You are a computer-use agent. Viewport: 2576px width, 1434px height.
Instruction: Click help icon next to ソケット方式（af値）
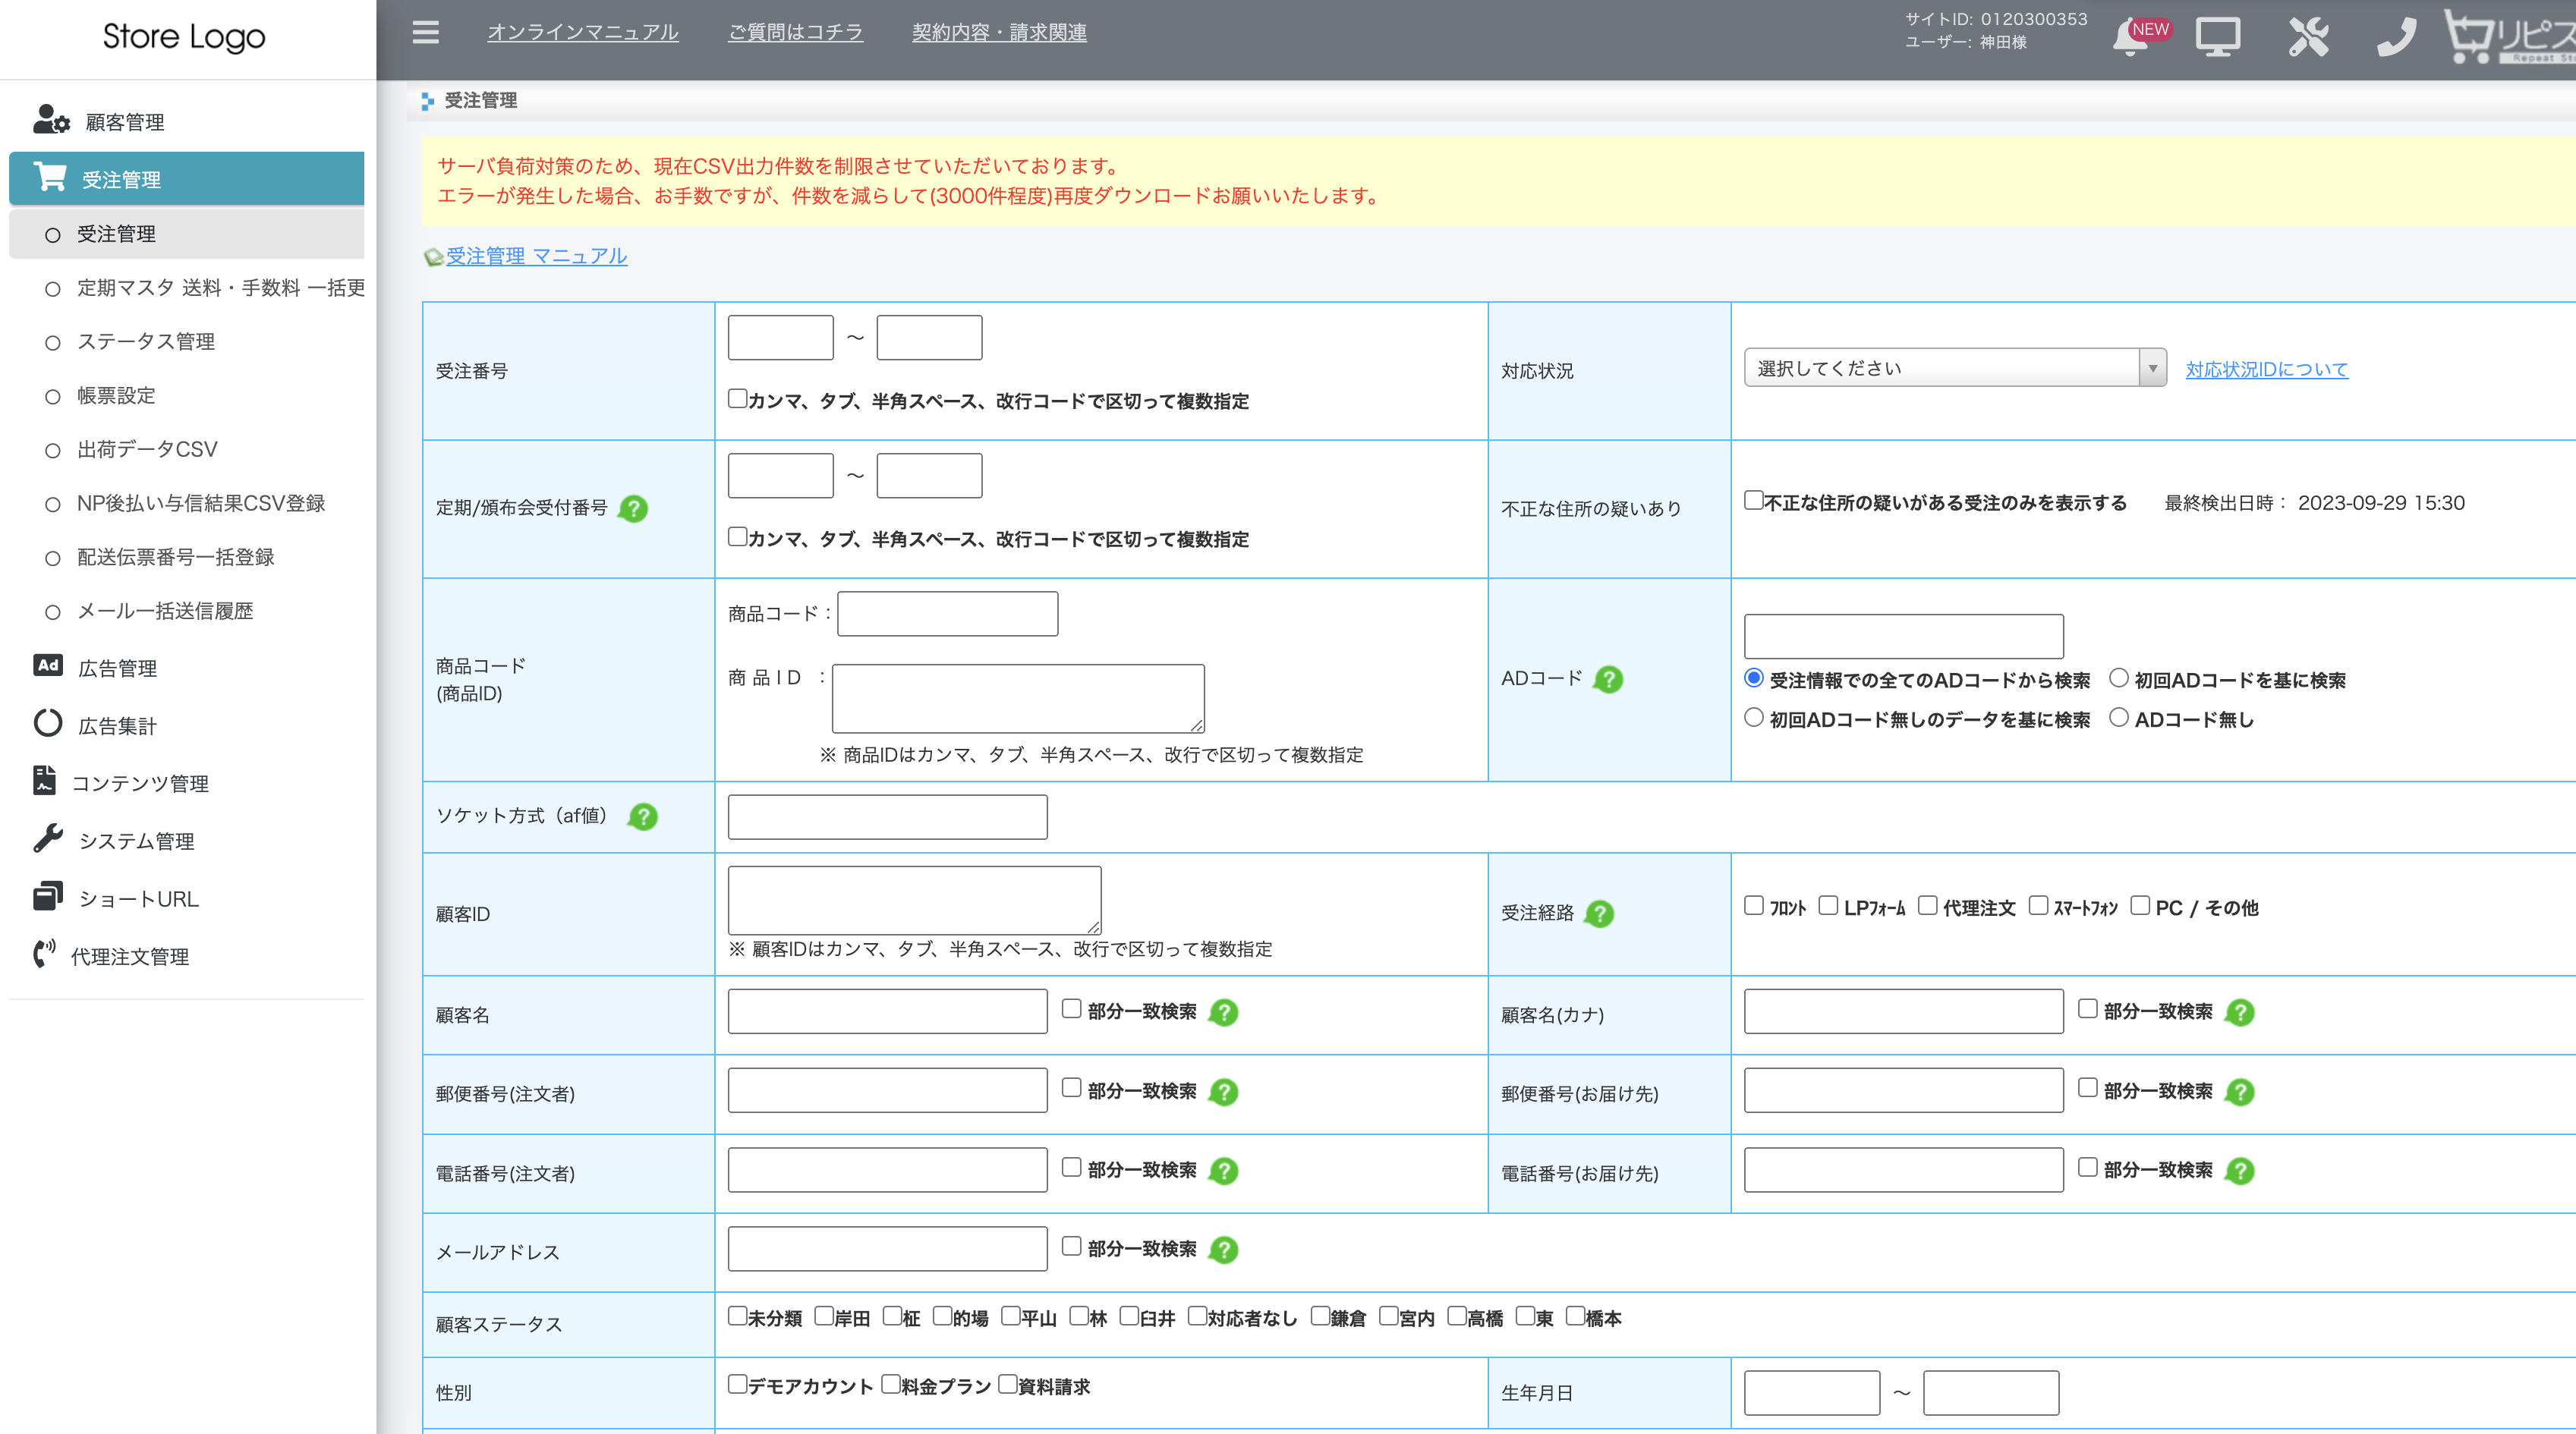(643, 817)
